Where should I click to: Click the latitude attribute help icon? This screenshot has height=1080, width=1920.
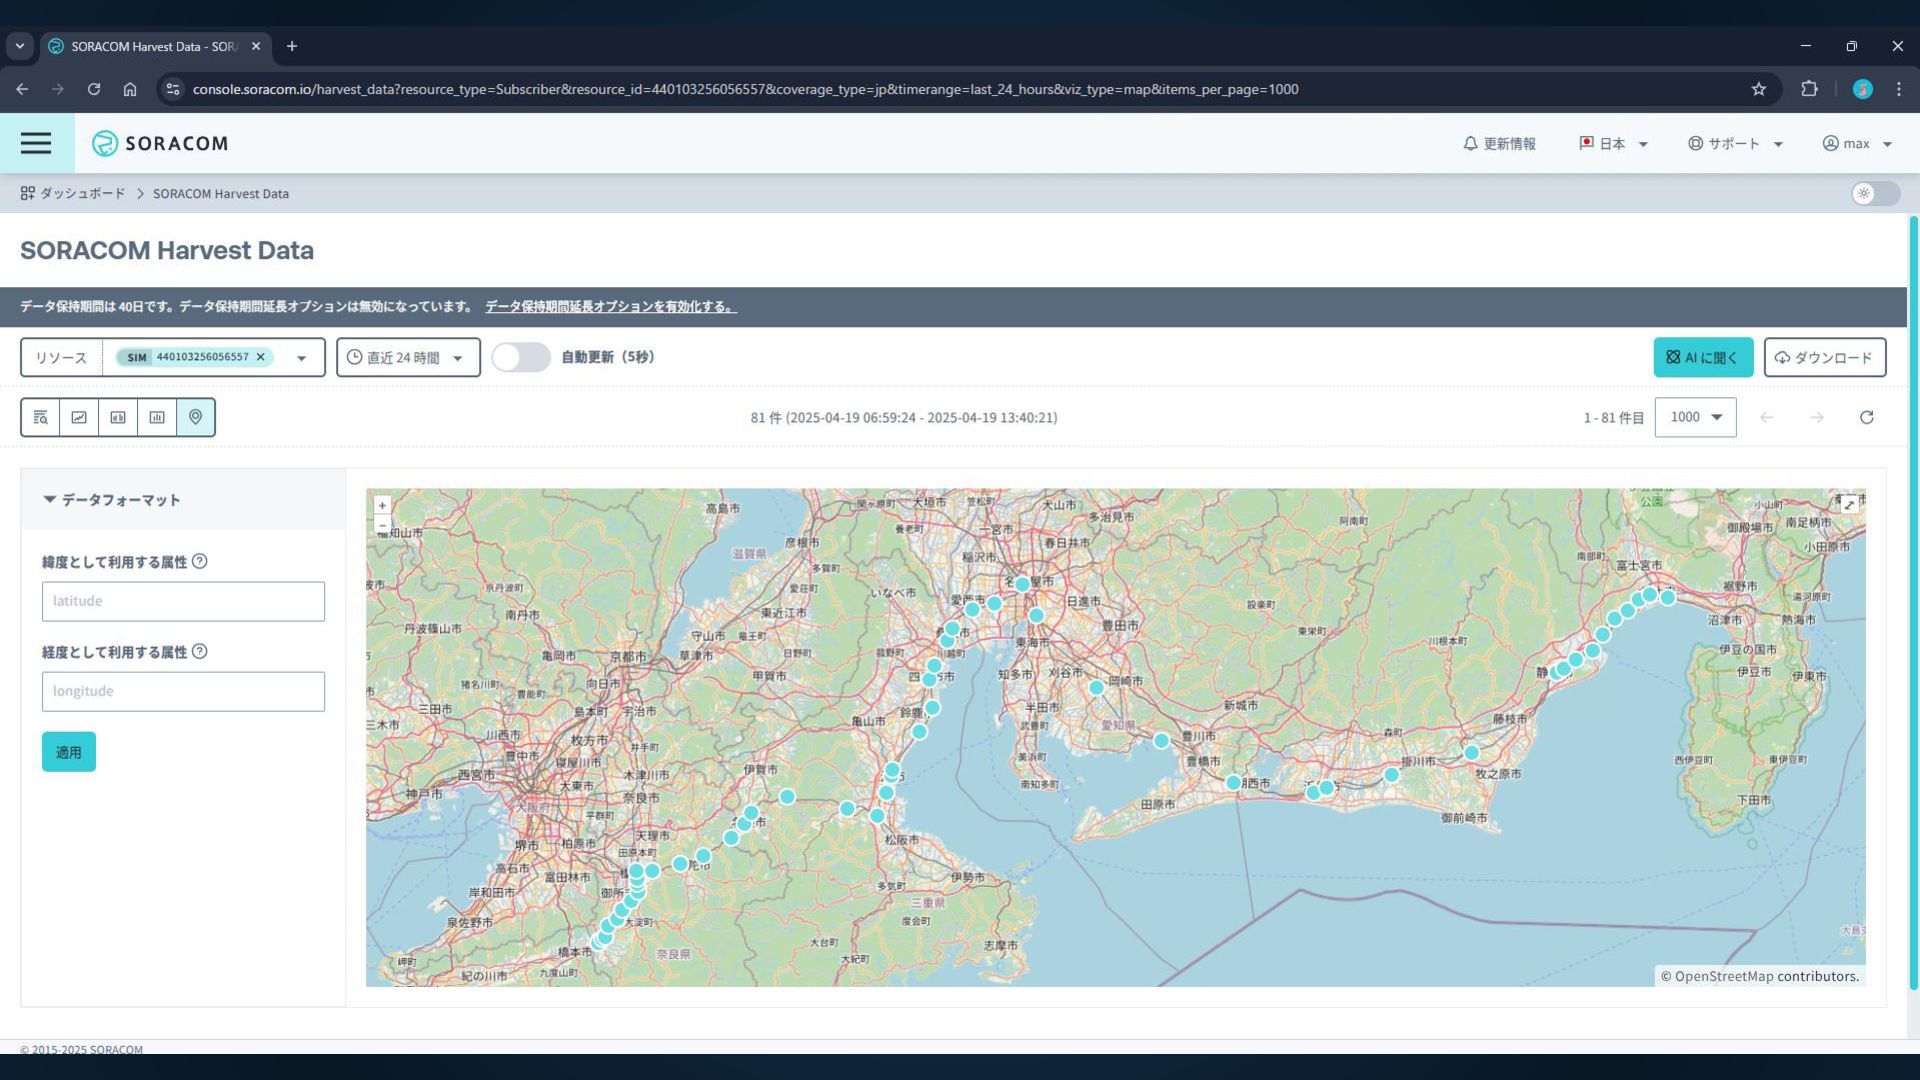(200, 561)
